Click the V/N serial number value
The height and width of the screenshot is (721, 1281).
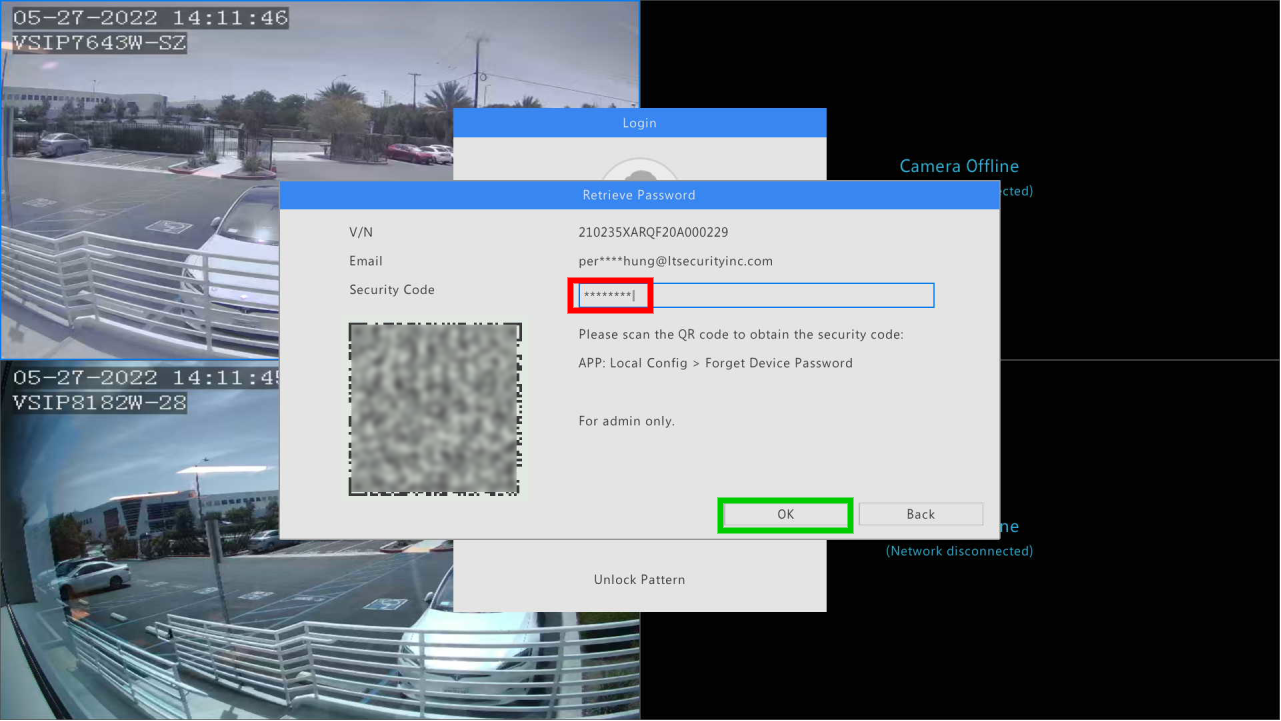653,232
